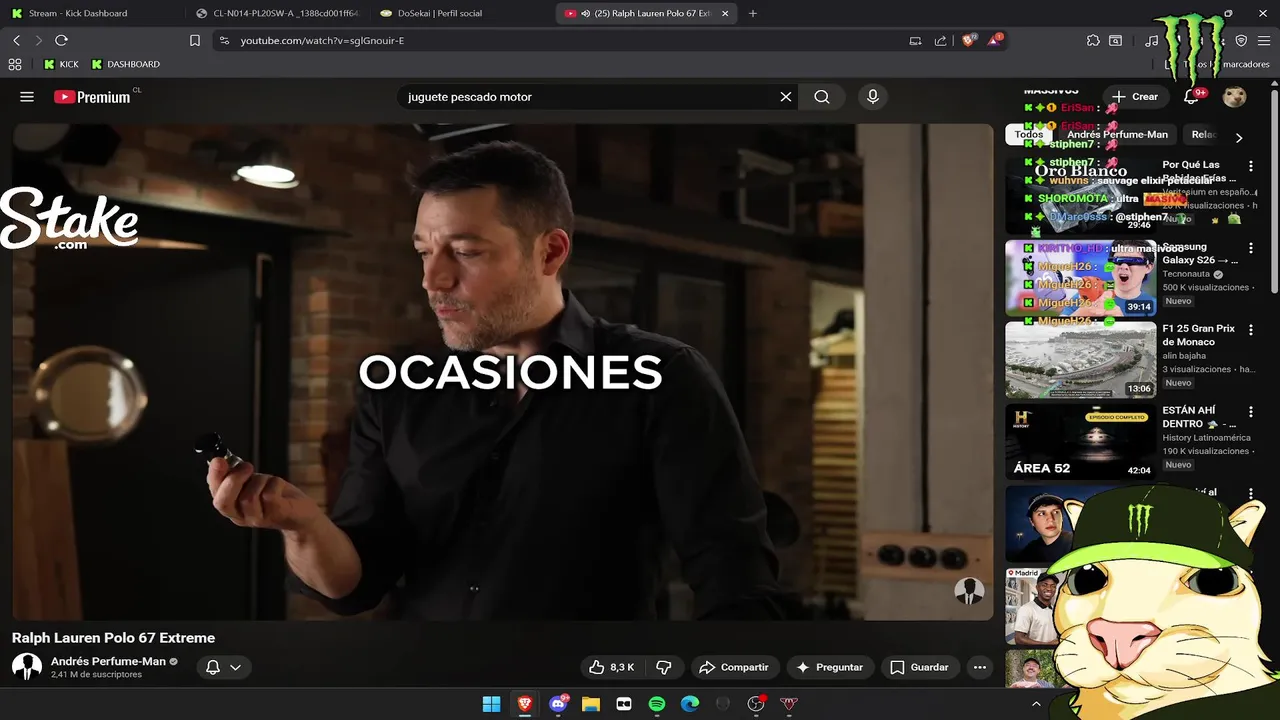This screenshot has height=720, width=1280.
Task: Open the options menu for ESTÁN AHÍ DENTRO video
Action: (1250, 412)
